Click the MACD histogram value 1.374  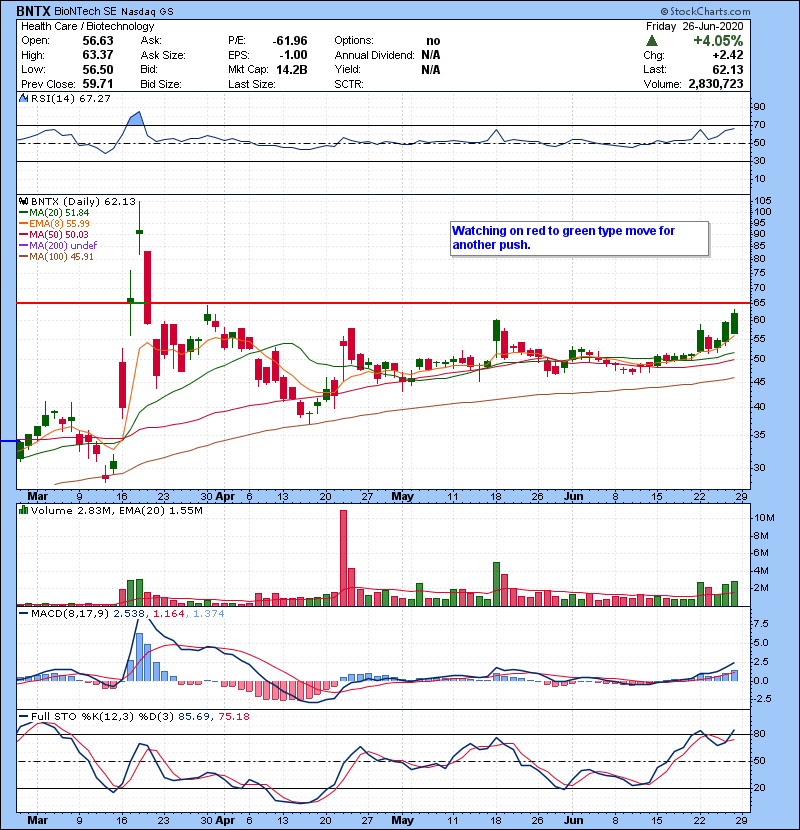pos(208,613)
